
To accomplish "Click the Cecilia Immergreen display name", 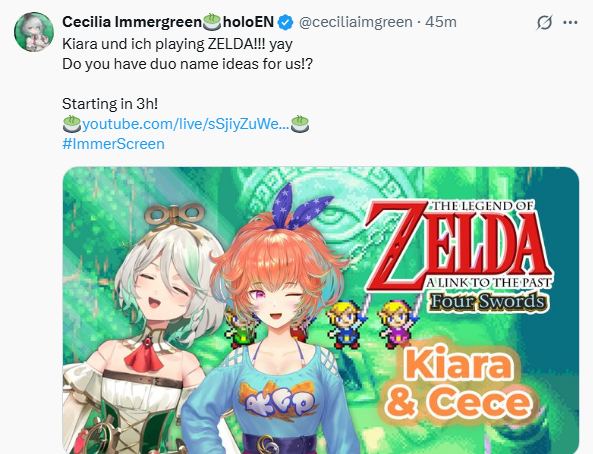I will (132, 22).
